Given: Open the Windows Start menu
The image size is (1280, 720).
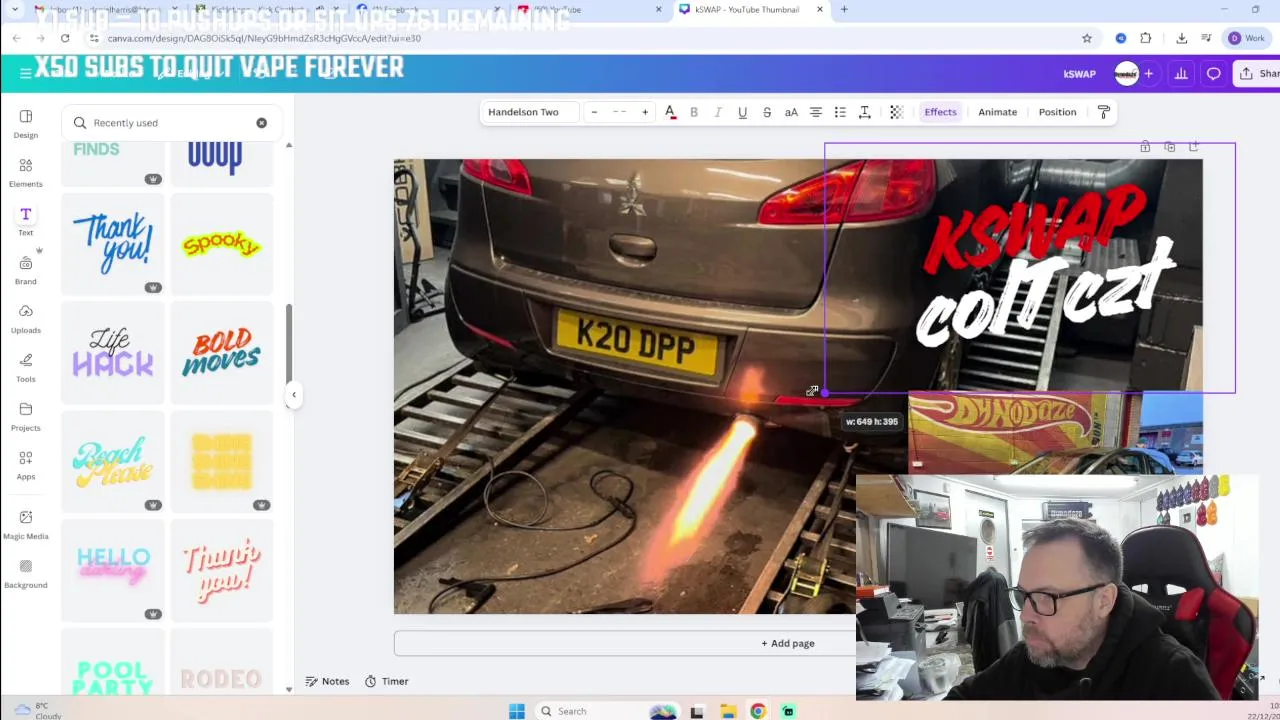Looking at the screenshot, I should tap(517, 711).
